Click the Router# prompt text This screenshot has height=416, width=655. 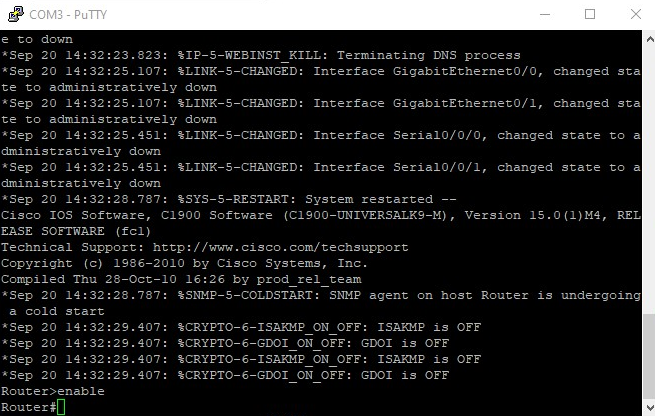pos(28,407)
